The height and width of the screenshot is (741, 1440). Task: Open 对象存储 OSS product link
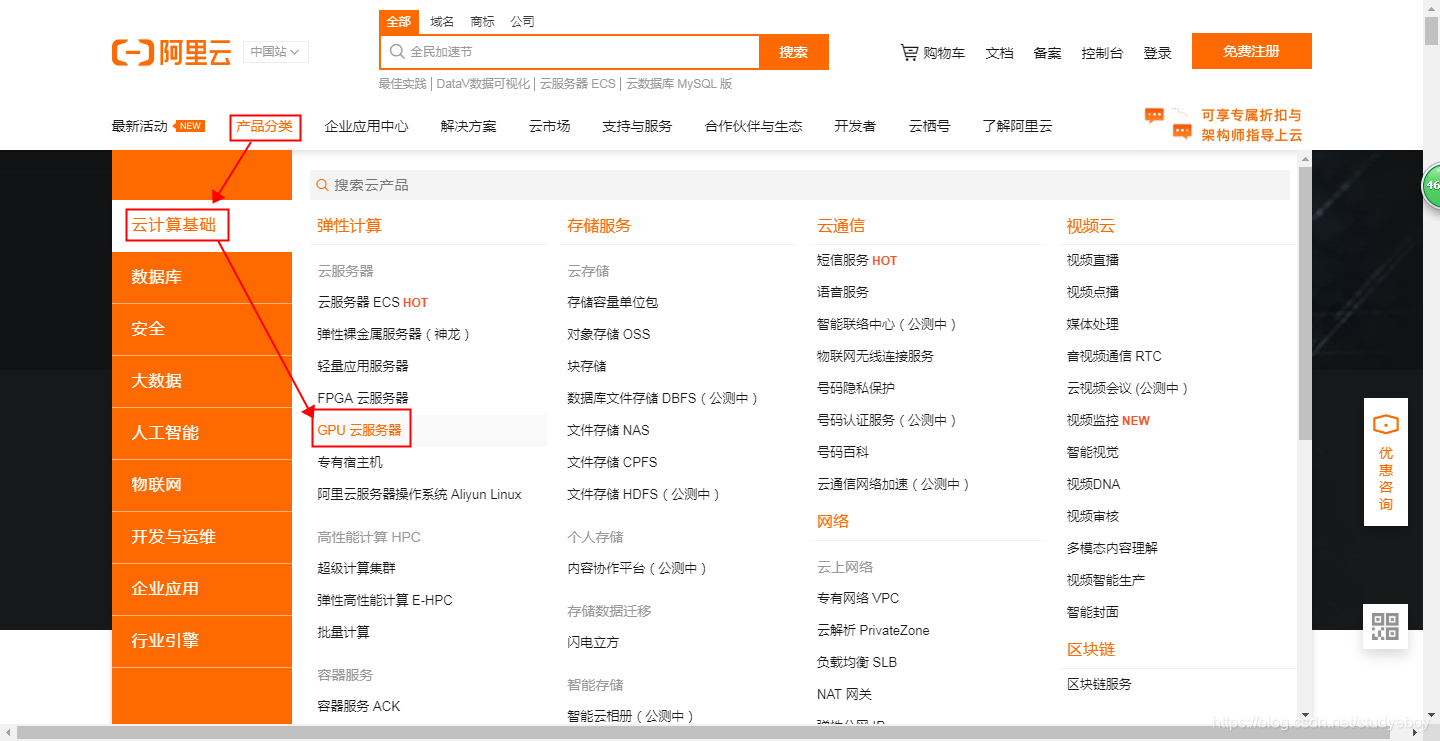(x=608, y=334)
